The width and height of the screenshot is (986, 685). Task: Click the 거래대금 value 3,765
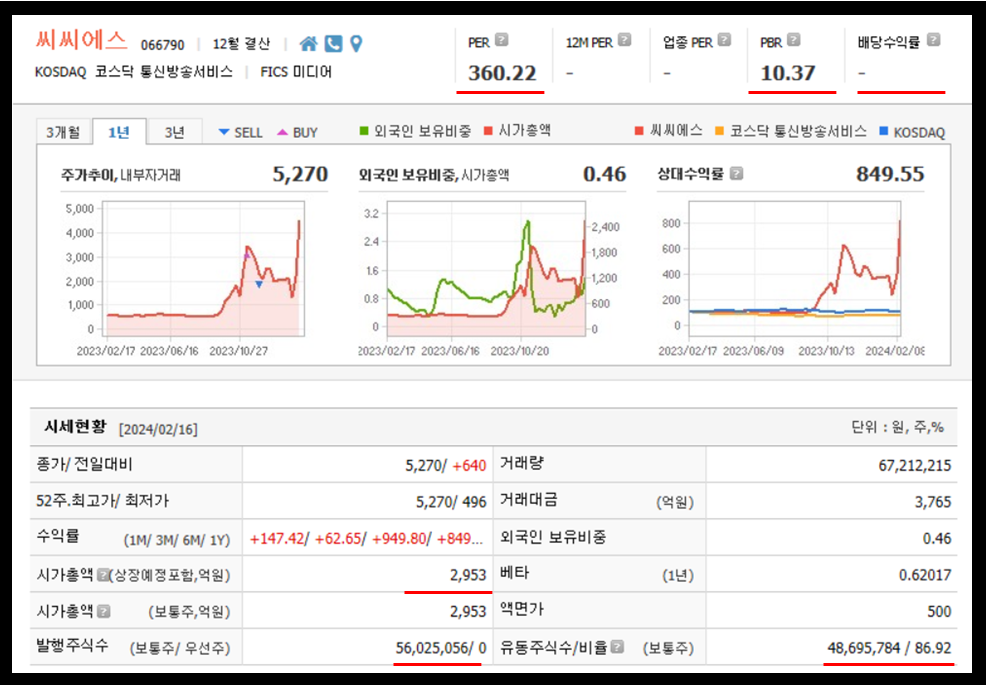coord(933,503)
